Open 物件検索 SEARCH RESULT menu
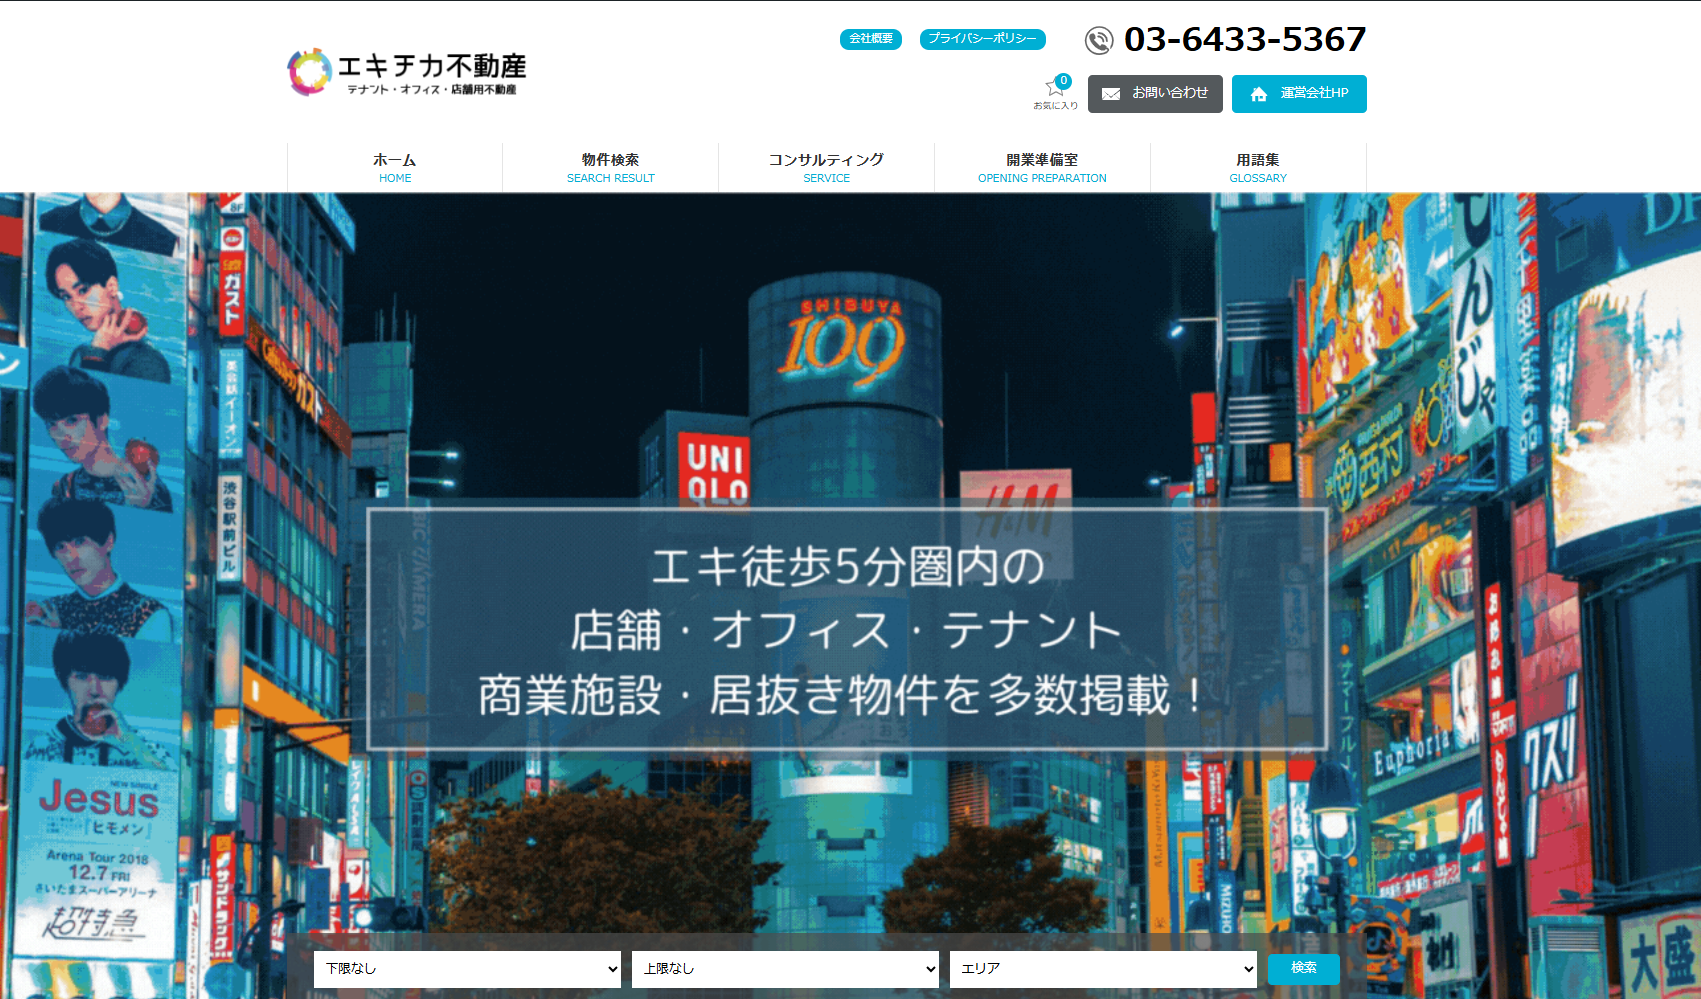This screenshot has height=999, width=1701. pos(611,167)
